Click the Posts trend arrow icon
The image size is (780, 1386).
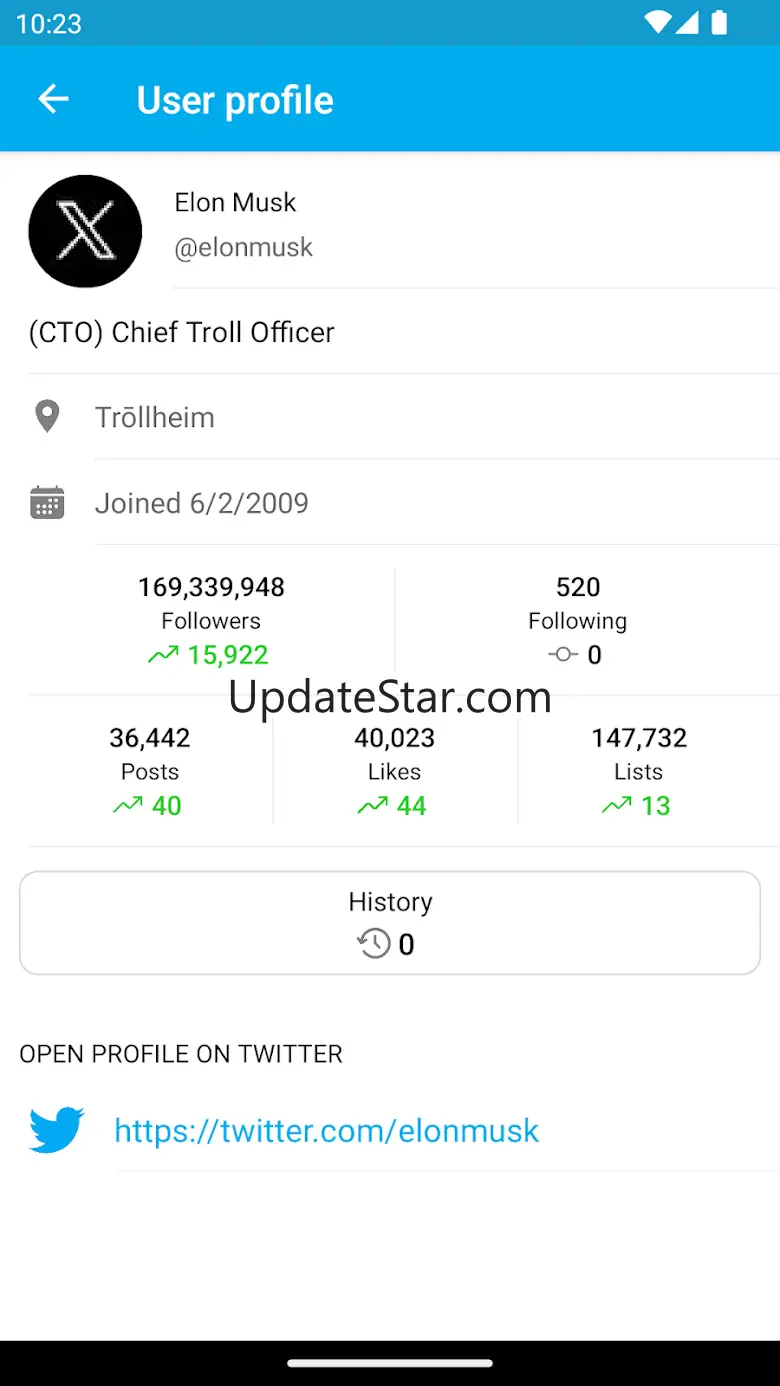pos(128,806)
